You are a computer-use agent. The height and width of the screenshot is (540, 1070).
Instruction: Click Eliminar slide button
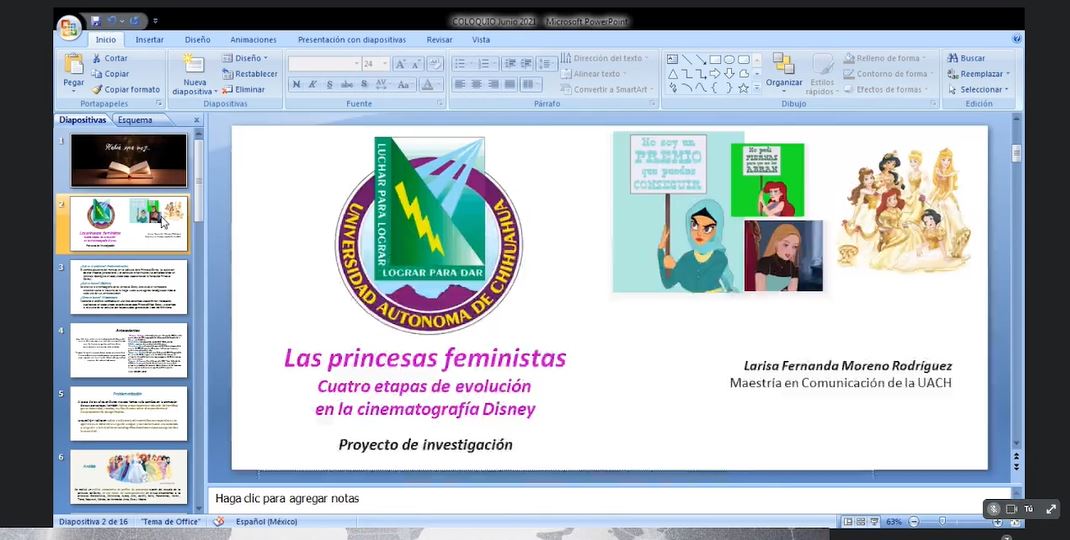[x=244, y=89]
